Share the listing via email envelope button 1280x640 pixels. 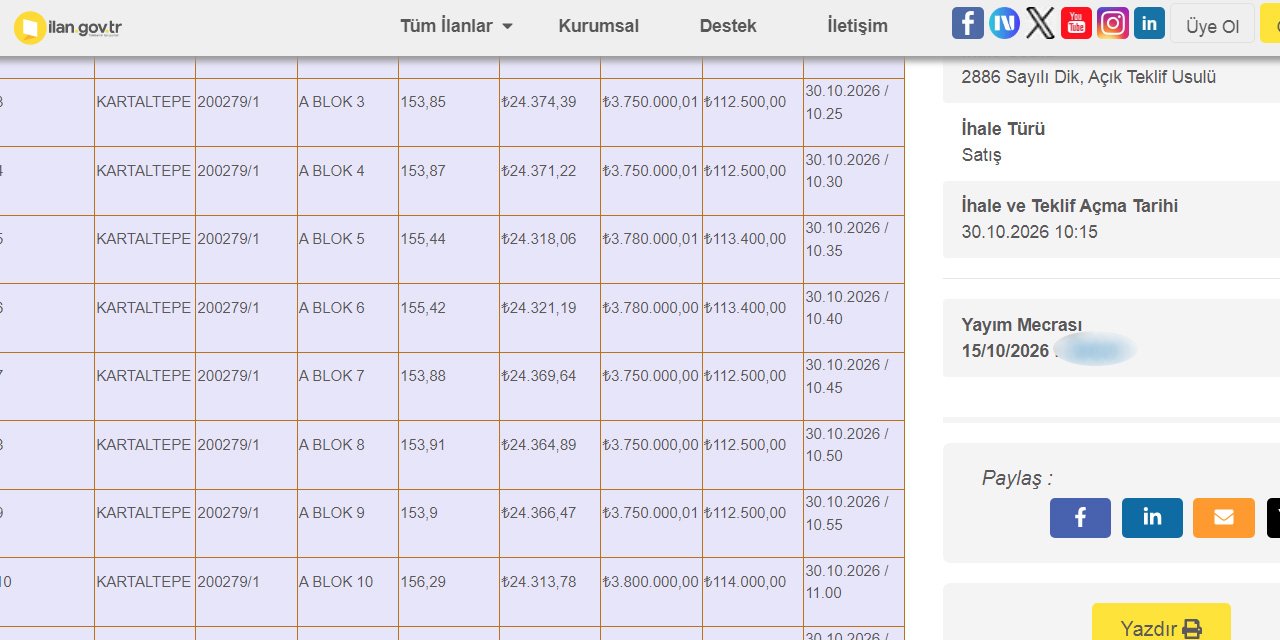click(x=1224, y=518)
